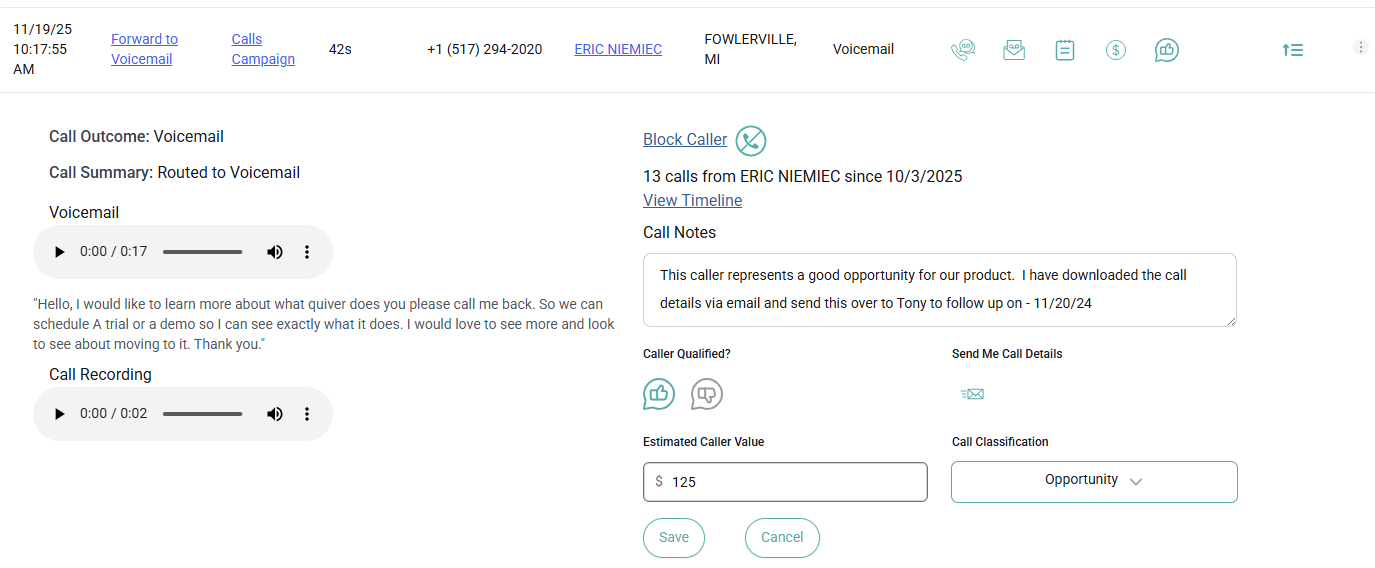The width and height of the screenshot is (1375, 568).
Task: Mute the voicemail audio player
Action: pyautogui.click(x=275, y=252)
